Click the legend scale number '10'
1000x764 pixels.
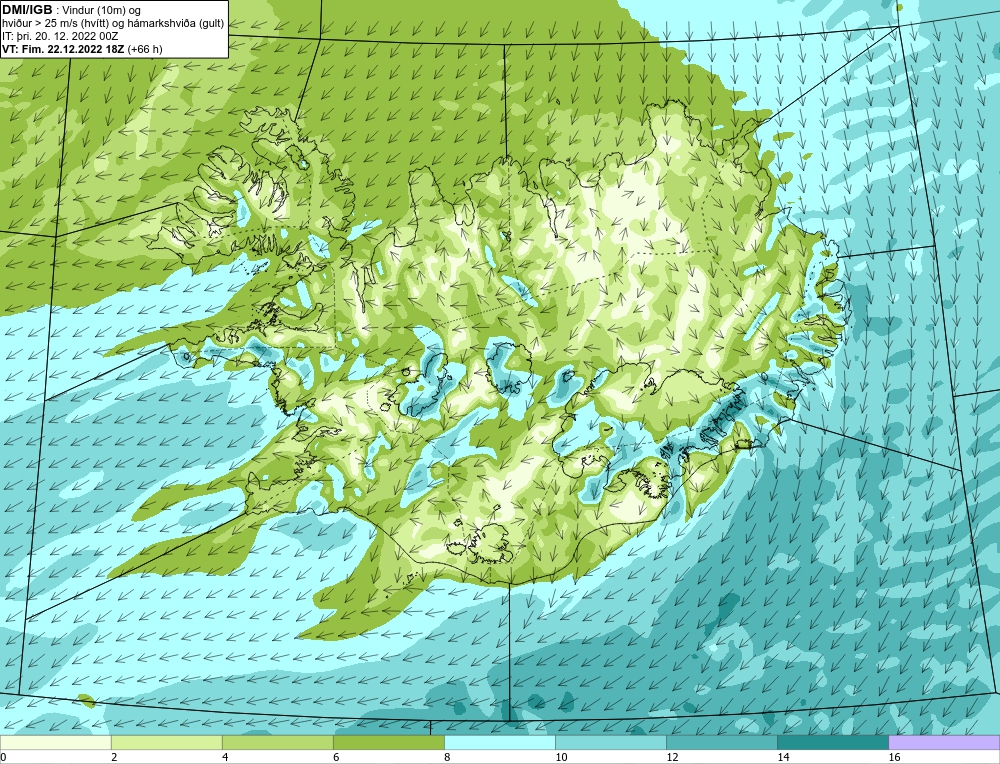point(561,757)
